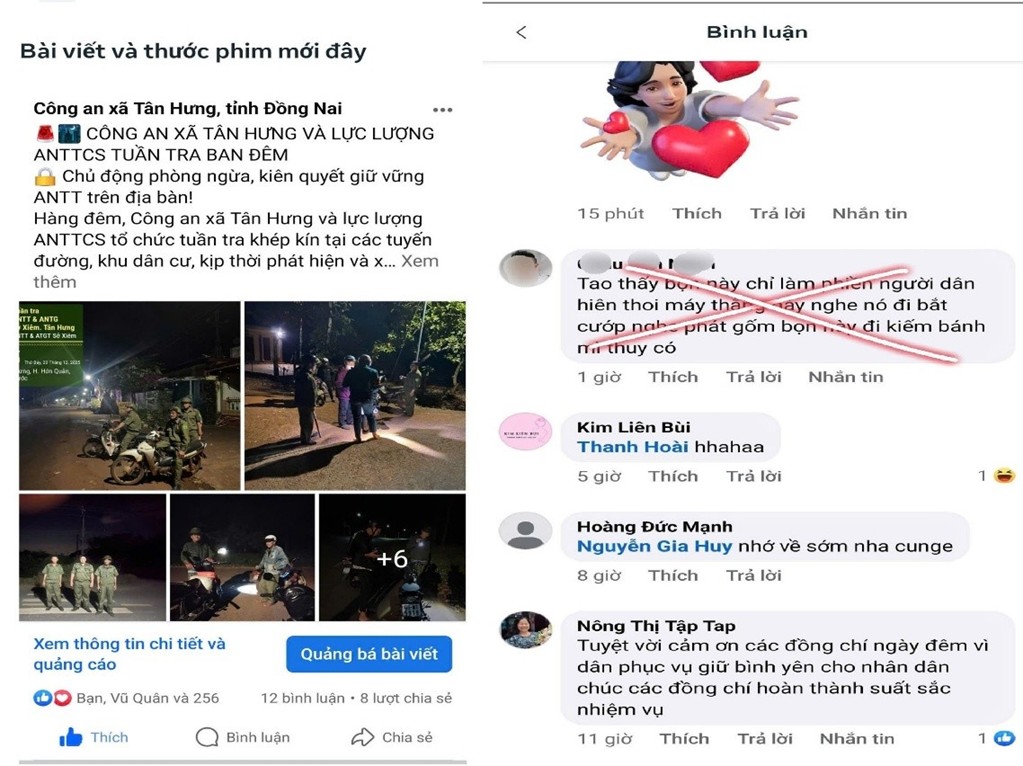Click the Quảng bá bài viết button
Screen dimensions: 1023x766
point(369,654)
